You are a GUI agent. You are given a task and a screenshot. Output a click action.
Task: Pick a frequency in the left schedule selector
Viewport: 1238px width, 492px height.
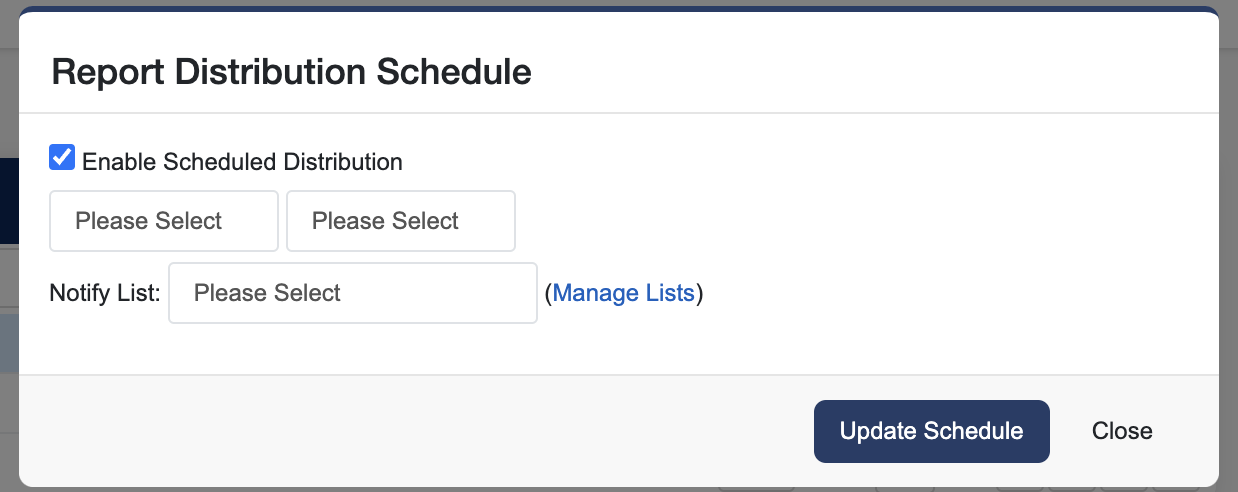click(x=164, y=221)
